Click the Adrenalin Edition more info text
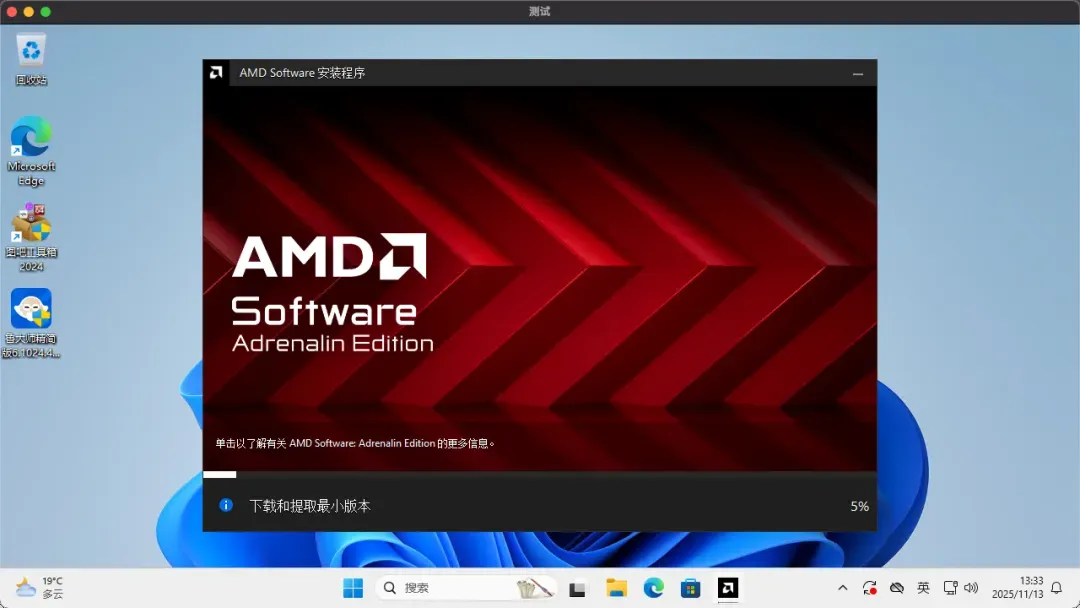The height and width of the screenshot is (608, 1080). click(355, 443)
